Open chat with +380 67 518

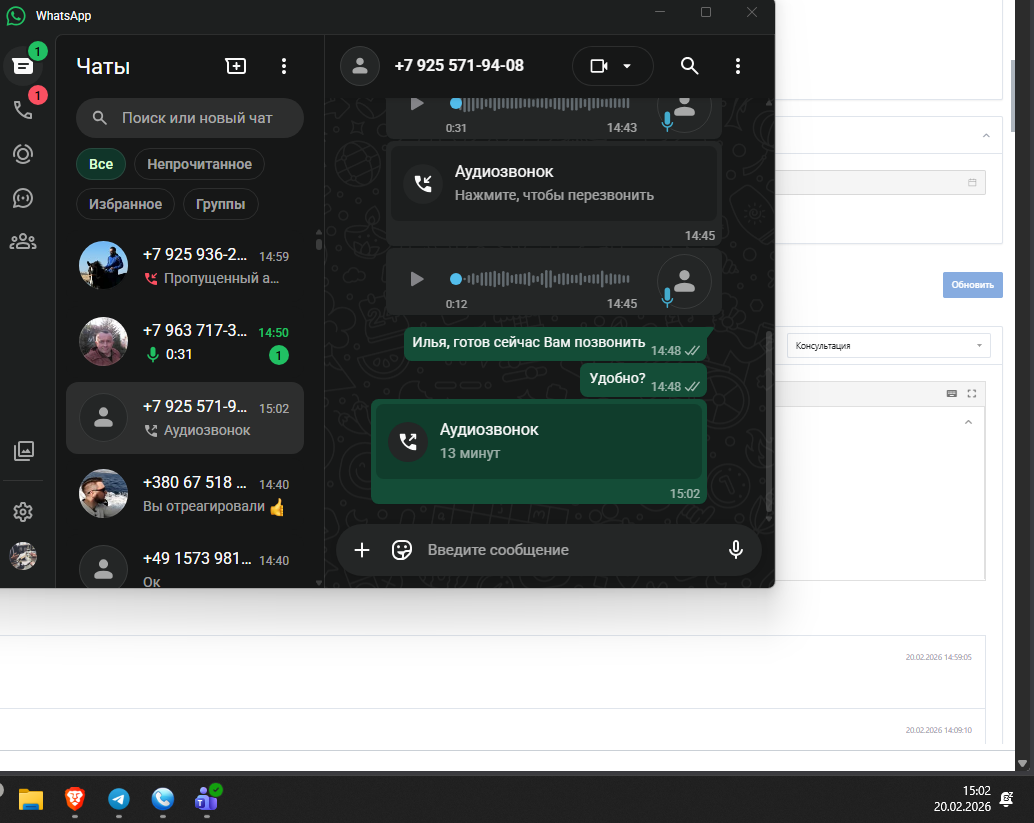point(185,494)
